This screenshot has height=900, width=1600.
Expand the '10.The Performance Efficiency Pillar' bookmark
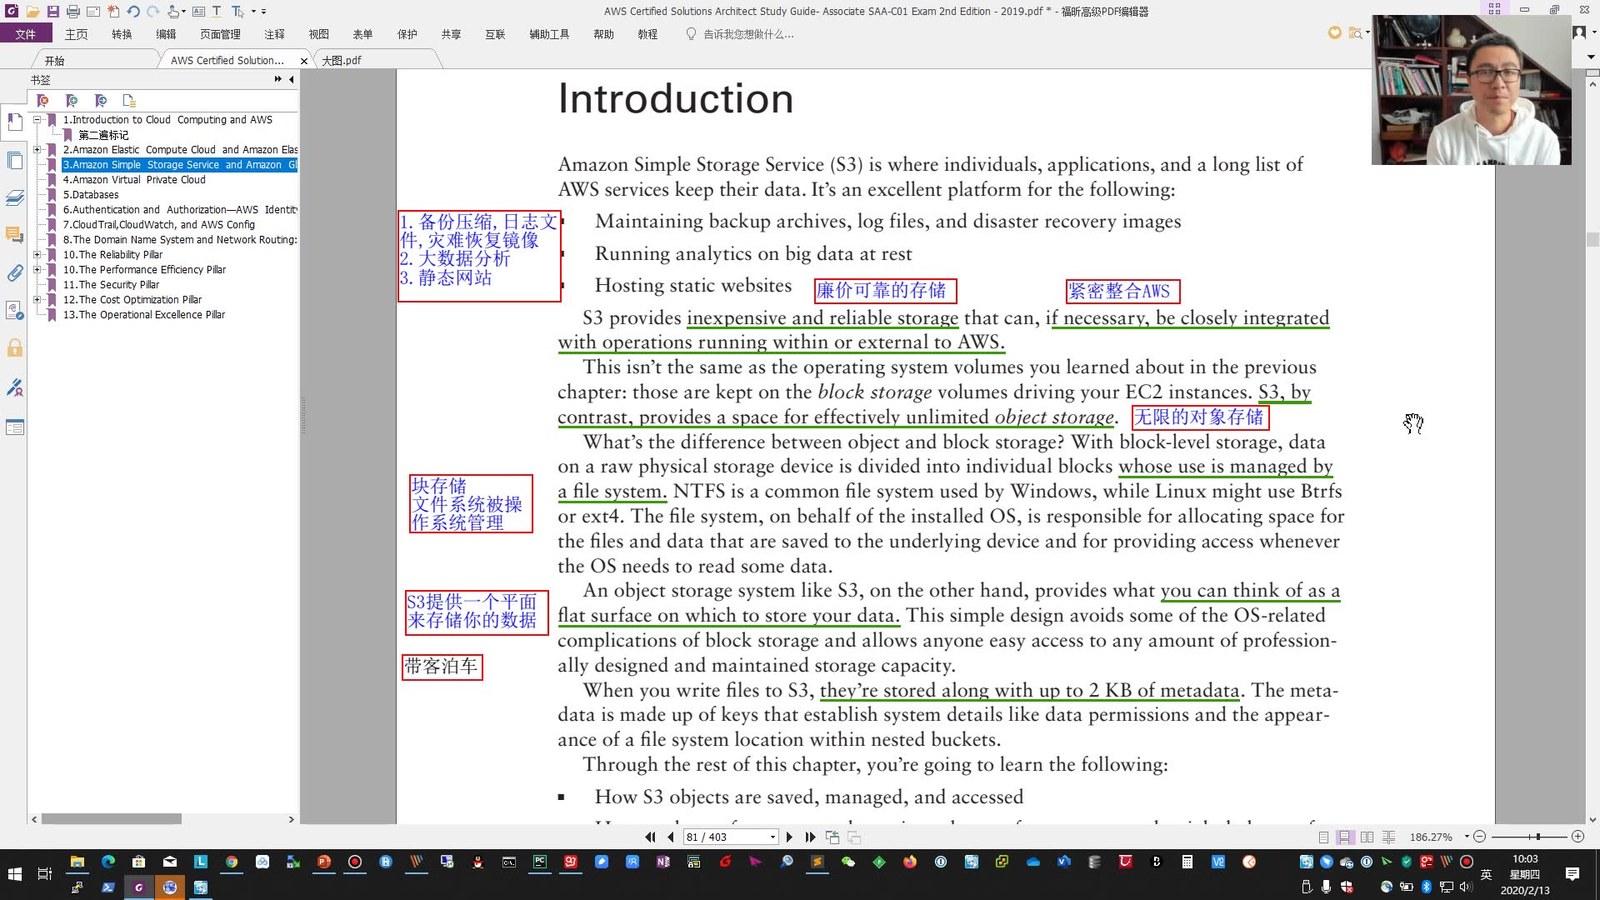click(x=37, y=270)
